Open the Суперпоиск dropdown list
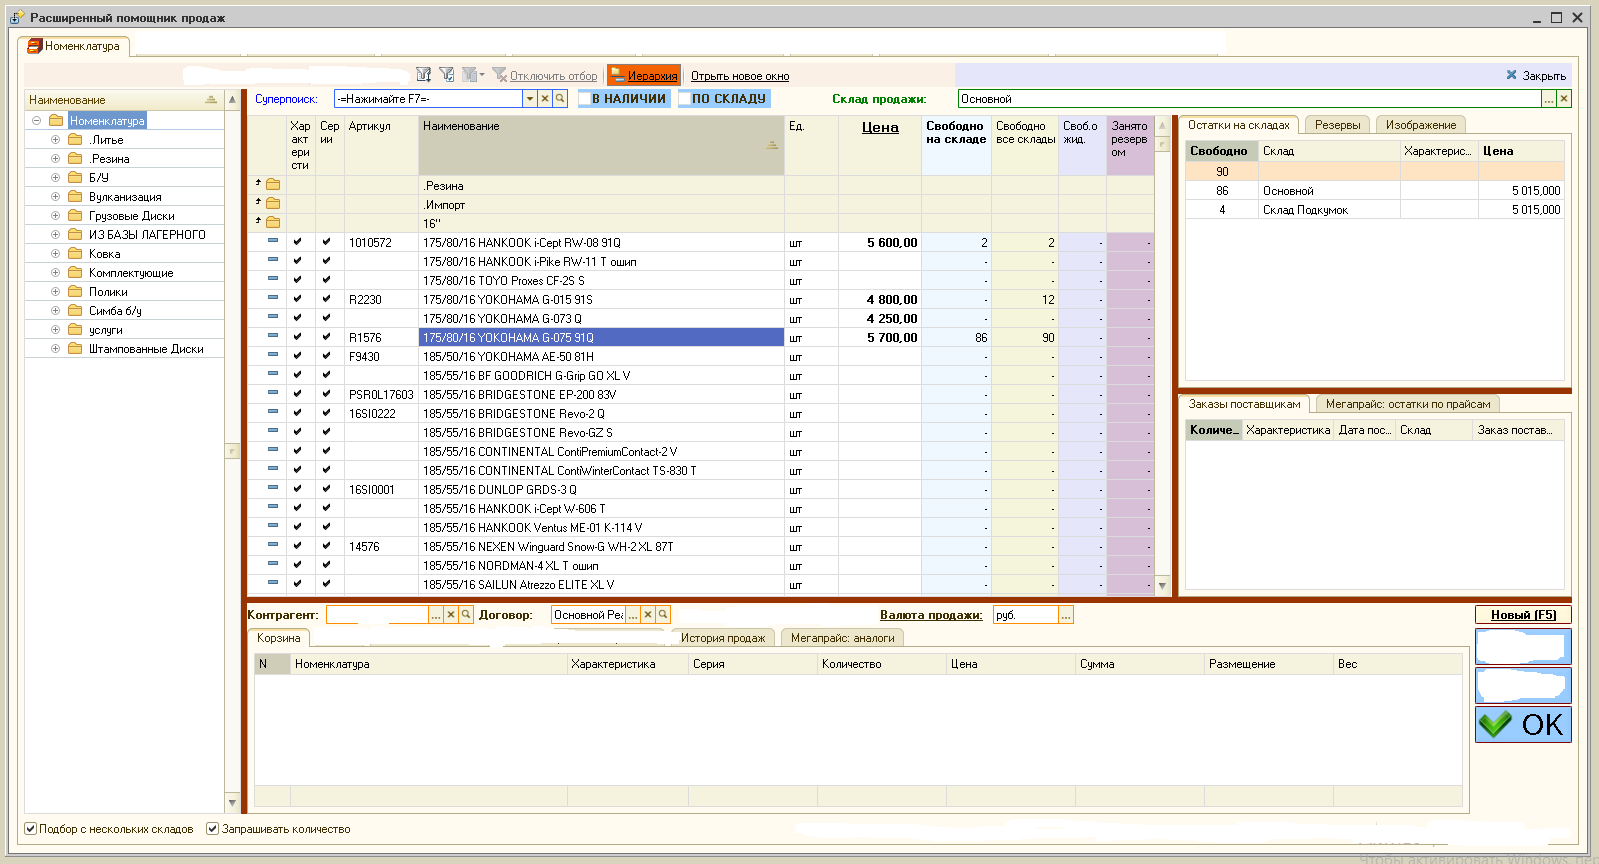 (530, 99)
